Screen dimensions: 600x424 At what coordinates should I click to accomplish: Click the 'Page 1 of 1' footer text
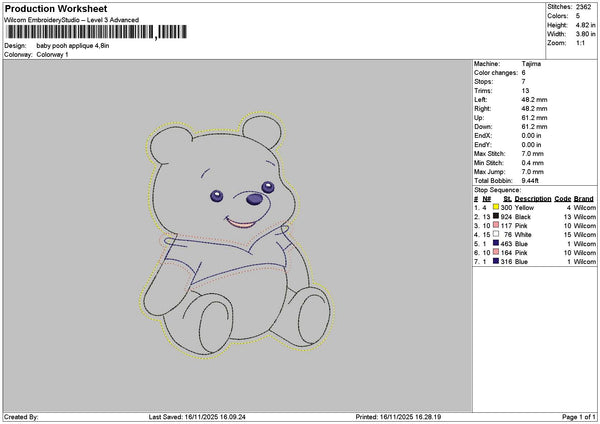579,417
